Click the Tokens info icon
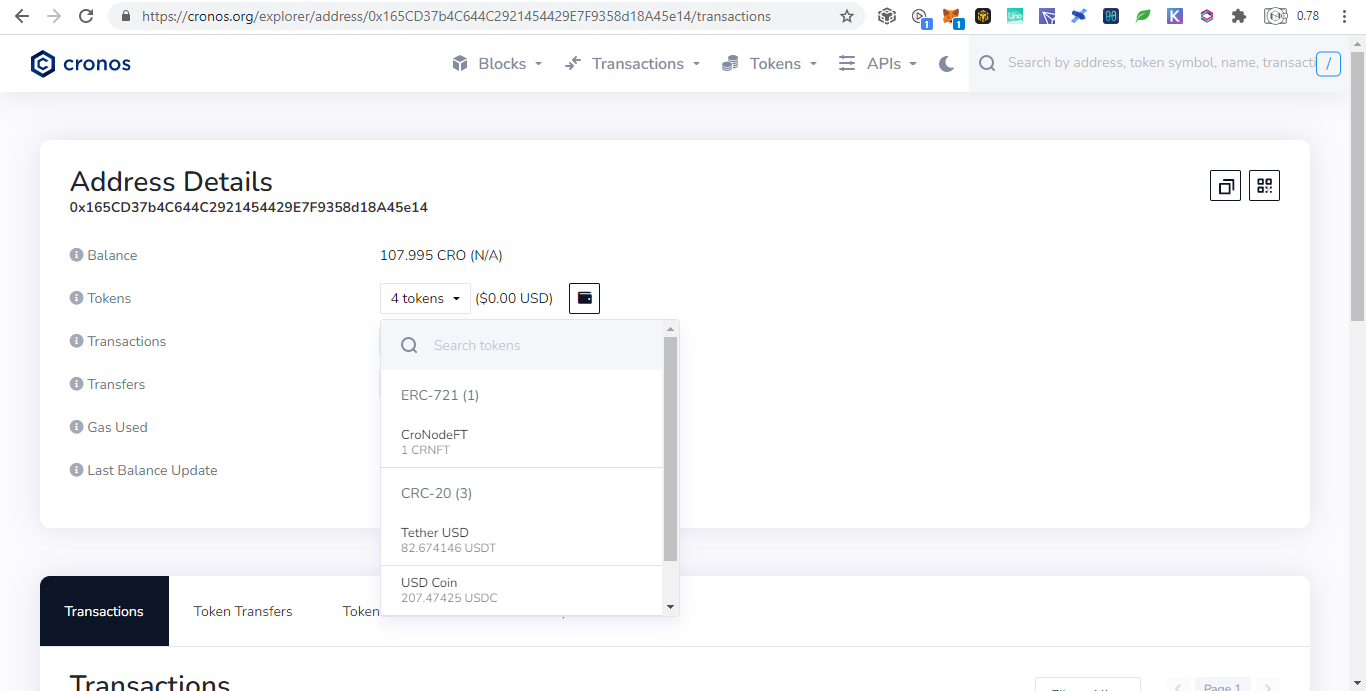Viewport: 1366px width, 691px height. point(76,298)
